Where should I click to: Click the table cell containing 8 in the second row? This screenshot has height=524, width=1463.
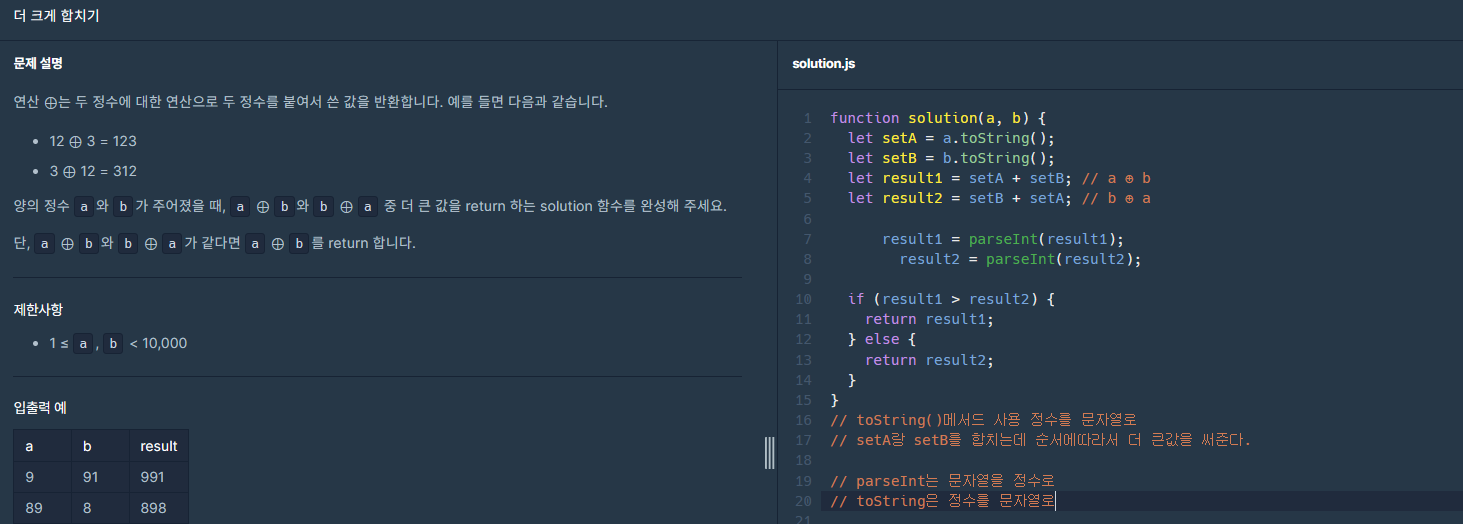pos(101,508)
